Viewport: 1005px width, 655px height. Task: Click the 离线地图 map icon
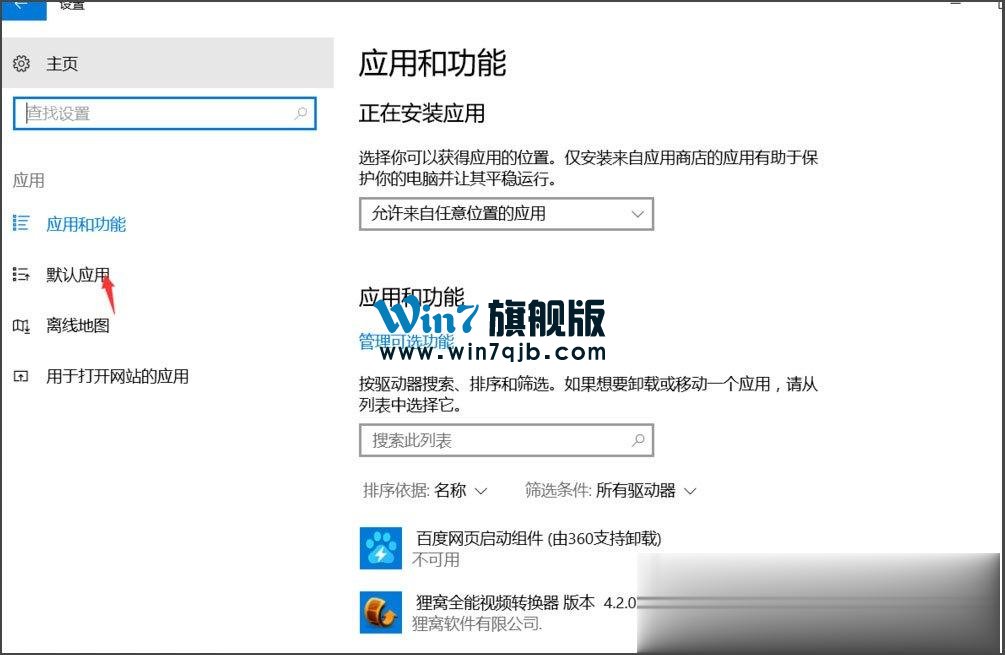(x=21, y=326)
